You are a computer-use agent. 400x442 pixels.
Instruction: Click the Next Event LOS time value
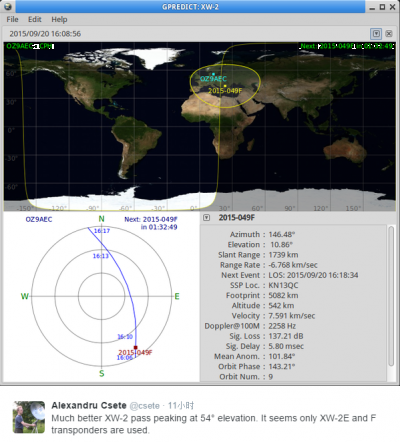tap(313, 275)
